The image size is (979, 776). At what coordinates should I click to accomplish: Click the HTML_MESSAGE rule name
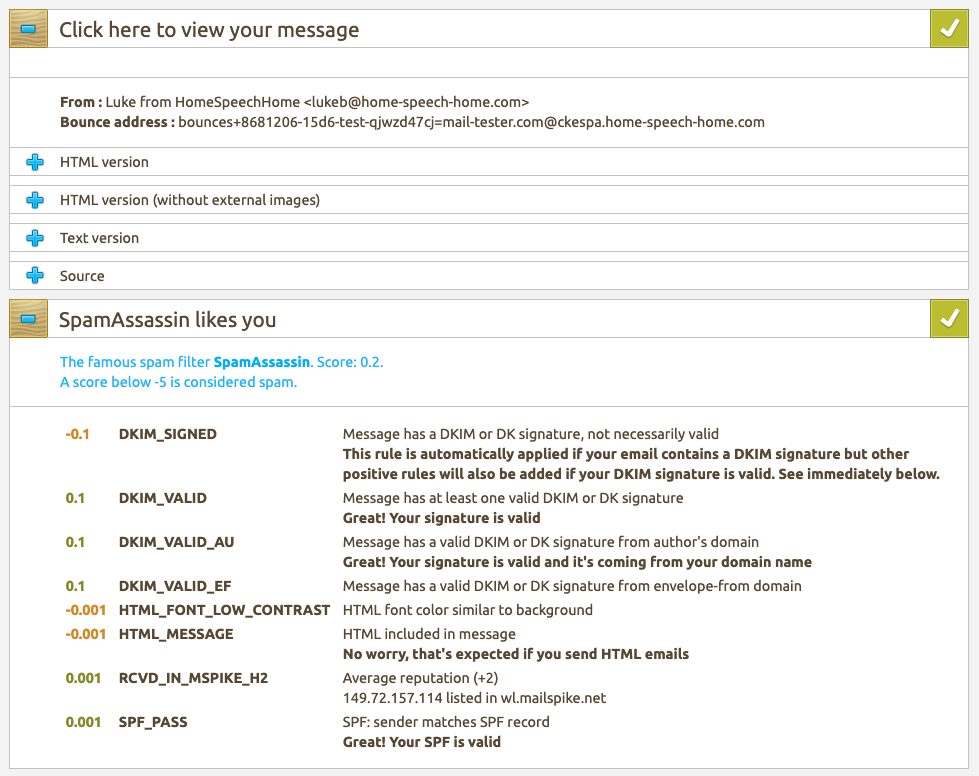pyautogui.click(x=176, y=634)
